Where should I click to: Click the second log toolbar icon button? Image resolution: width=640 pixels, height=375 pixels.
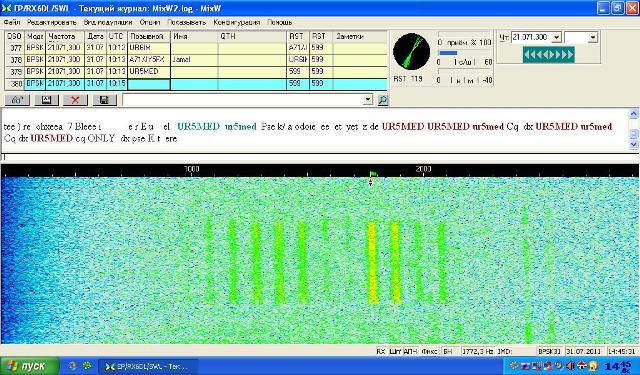click(47, 100)
